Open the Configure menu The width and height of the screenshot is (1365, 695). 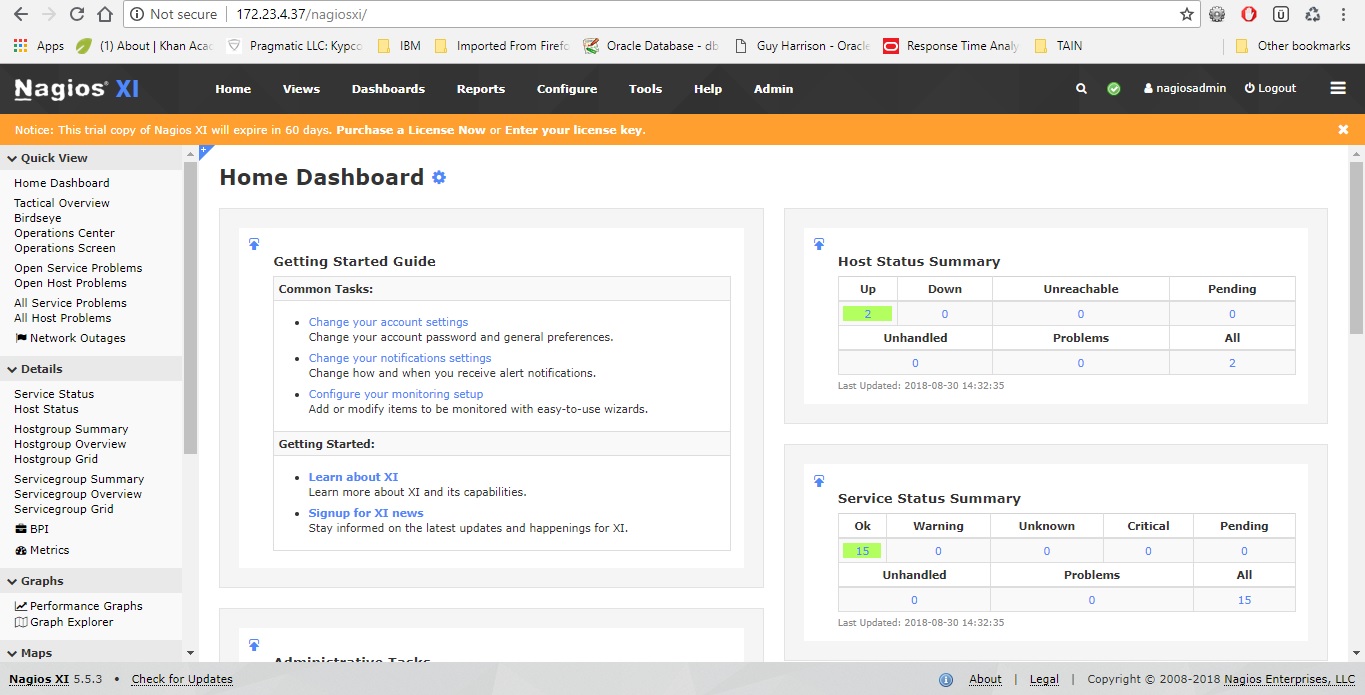[x=567, y=89]
